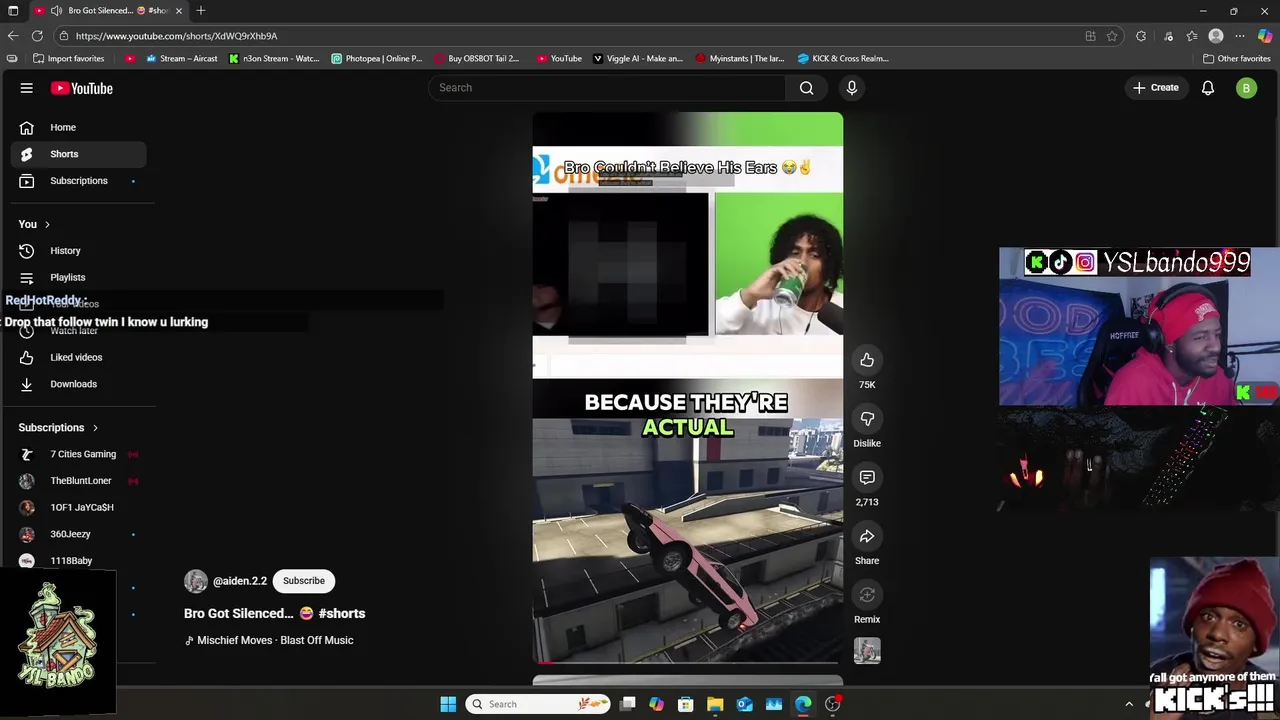Click the YouTube logo
The height and width of the screenshot is (720, 1280).
click(x=82, y=88)
